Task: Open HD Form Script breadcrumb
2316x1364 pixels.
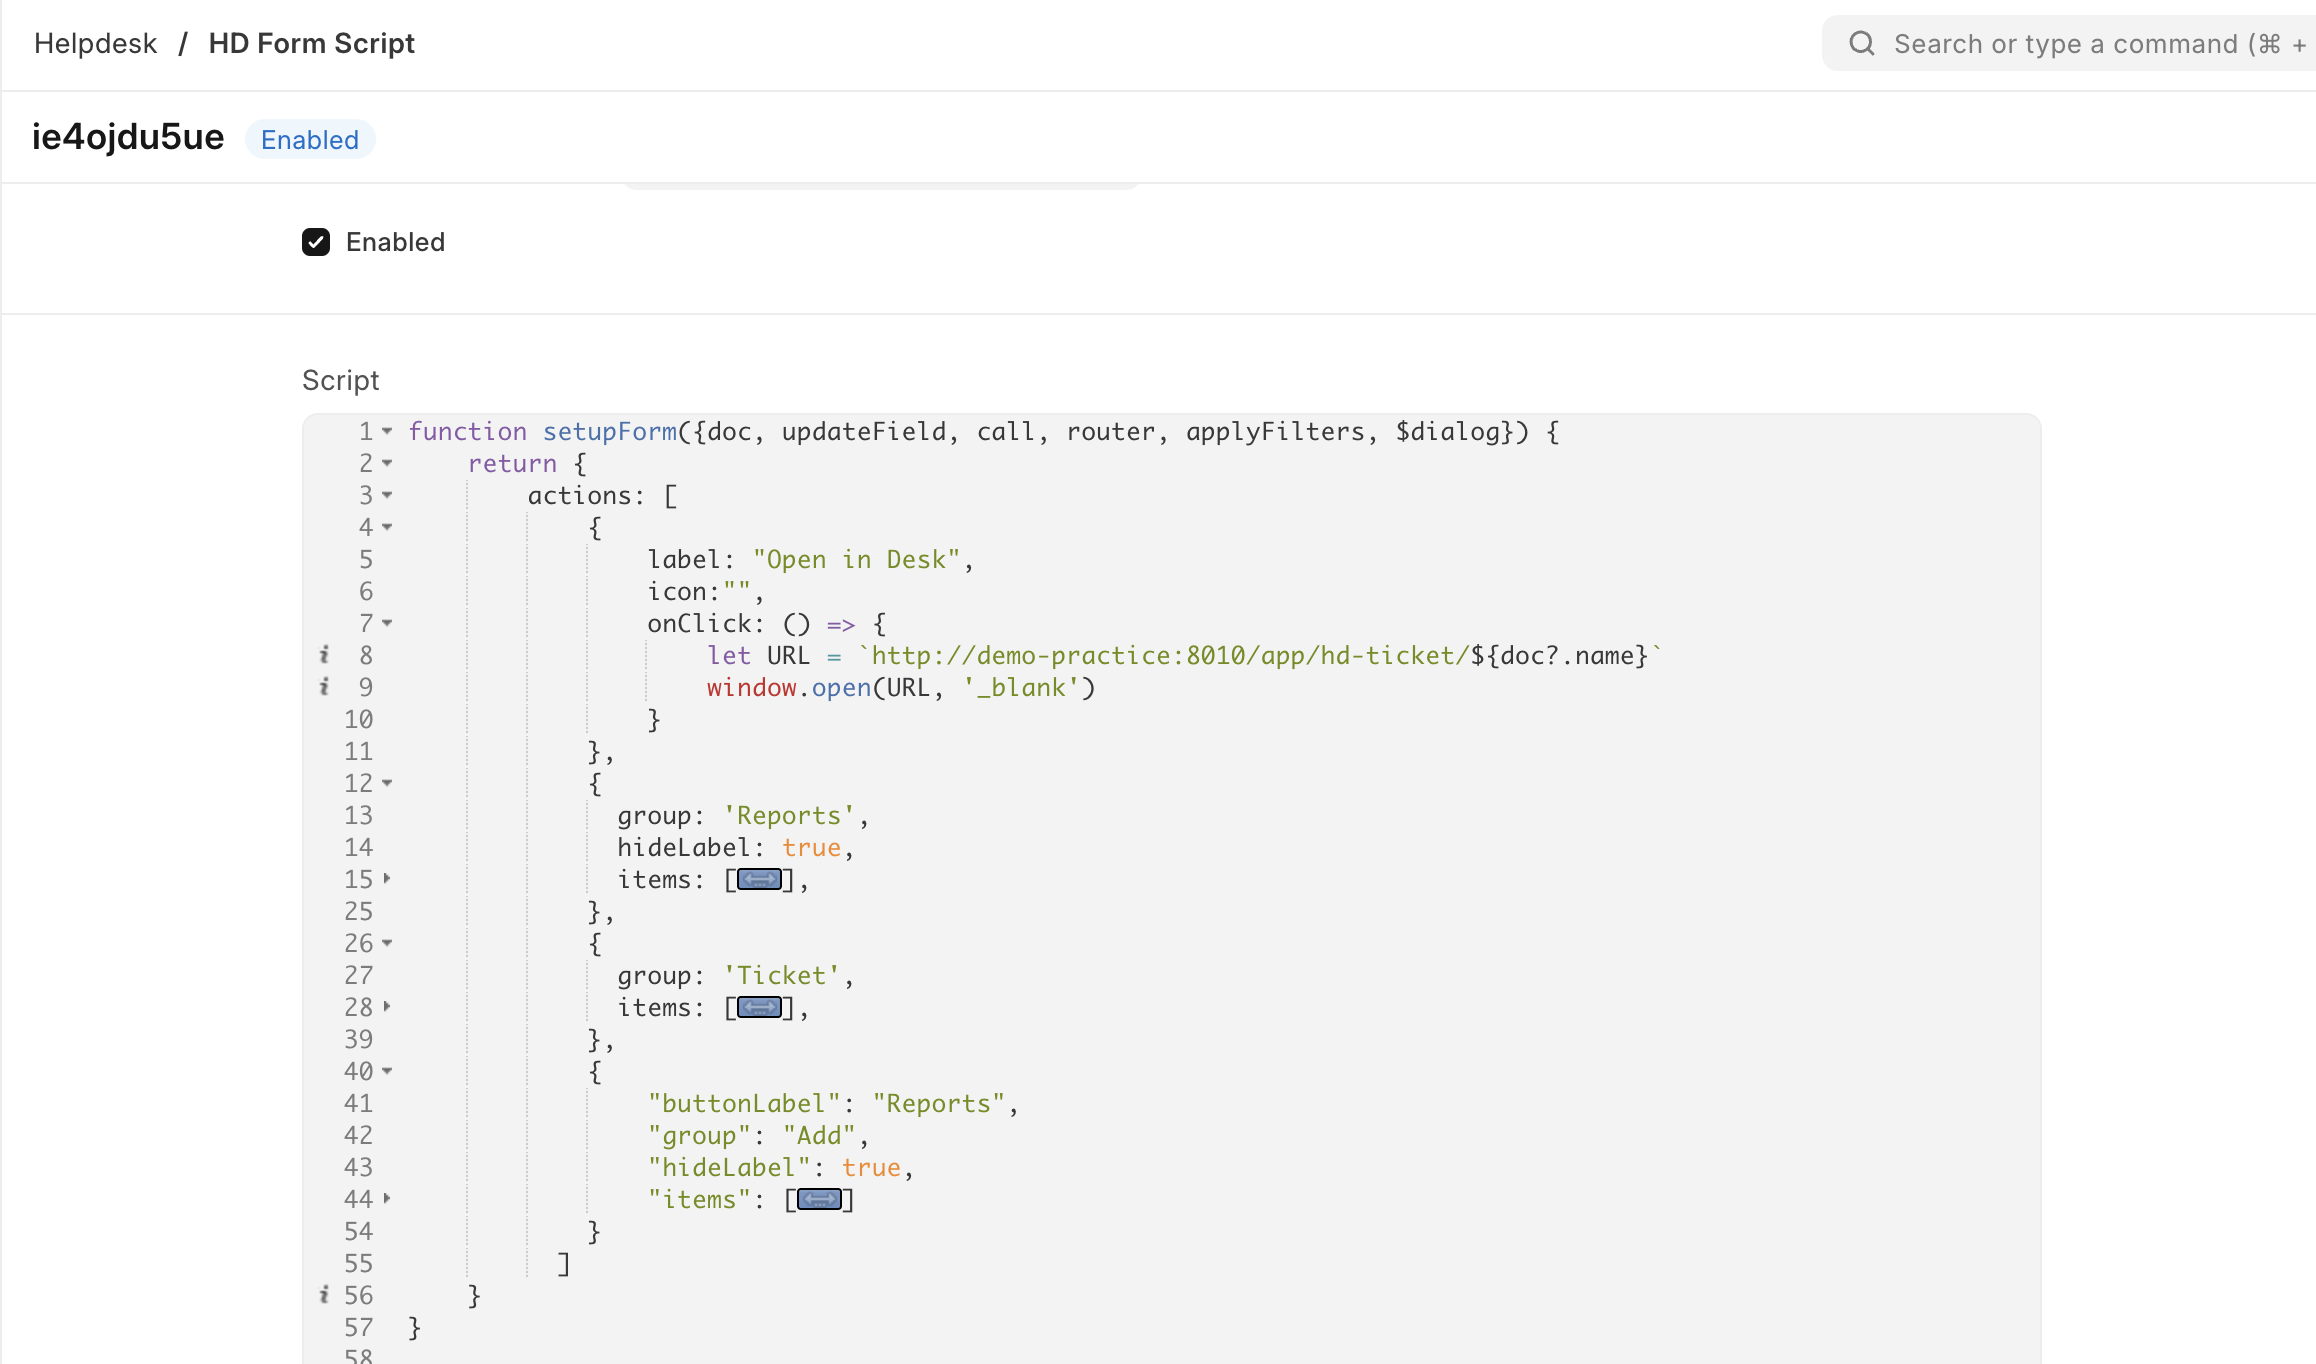Action: point(311,43)
